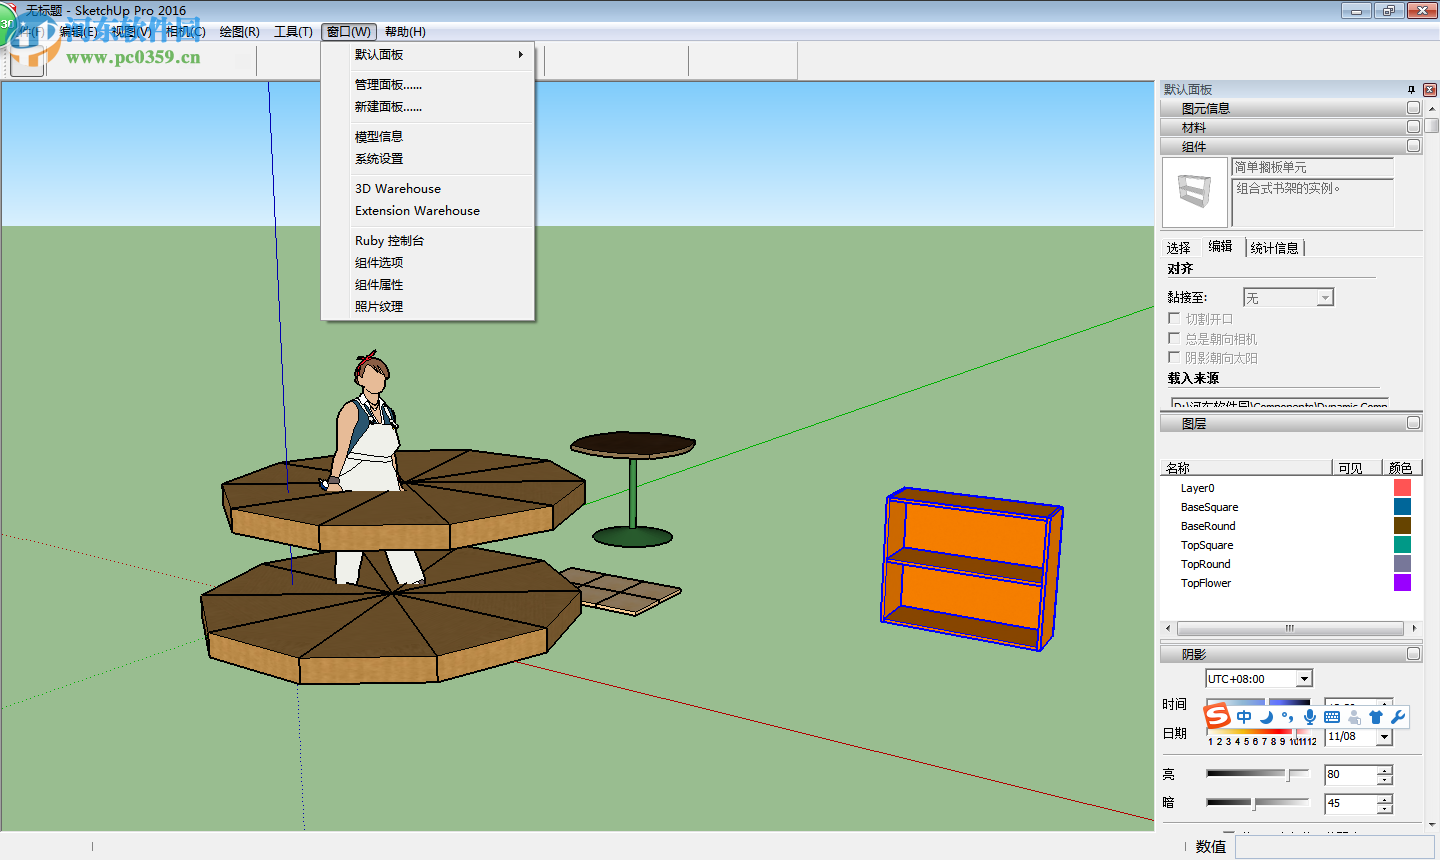Screen dimensions: 1440x860
Task: Click the pushpin icon on 默认面板 header
Action: [x=1413, y=89]
